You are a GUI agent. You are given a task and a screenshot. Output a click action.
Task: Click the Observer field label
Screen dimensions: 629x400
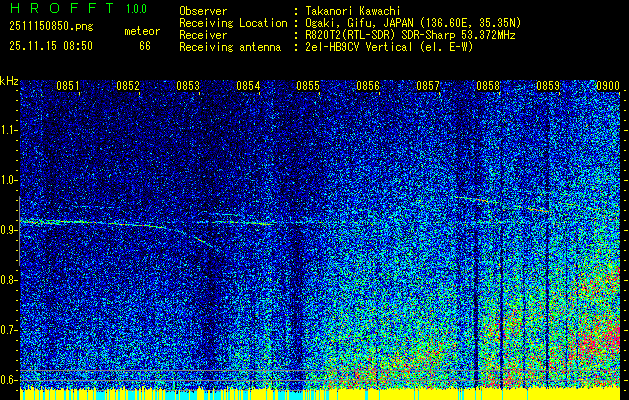coord(203,11)
